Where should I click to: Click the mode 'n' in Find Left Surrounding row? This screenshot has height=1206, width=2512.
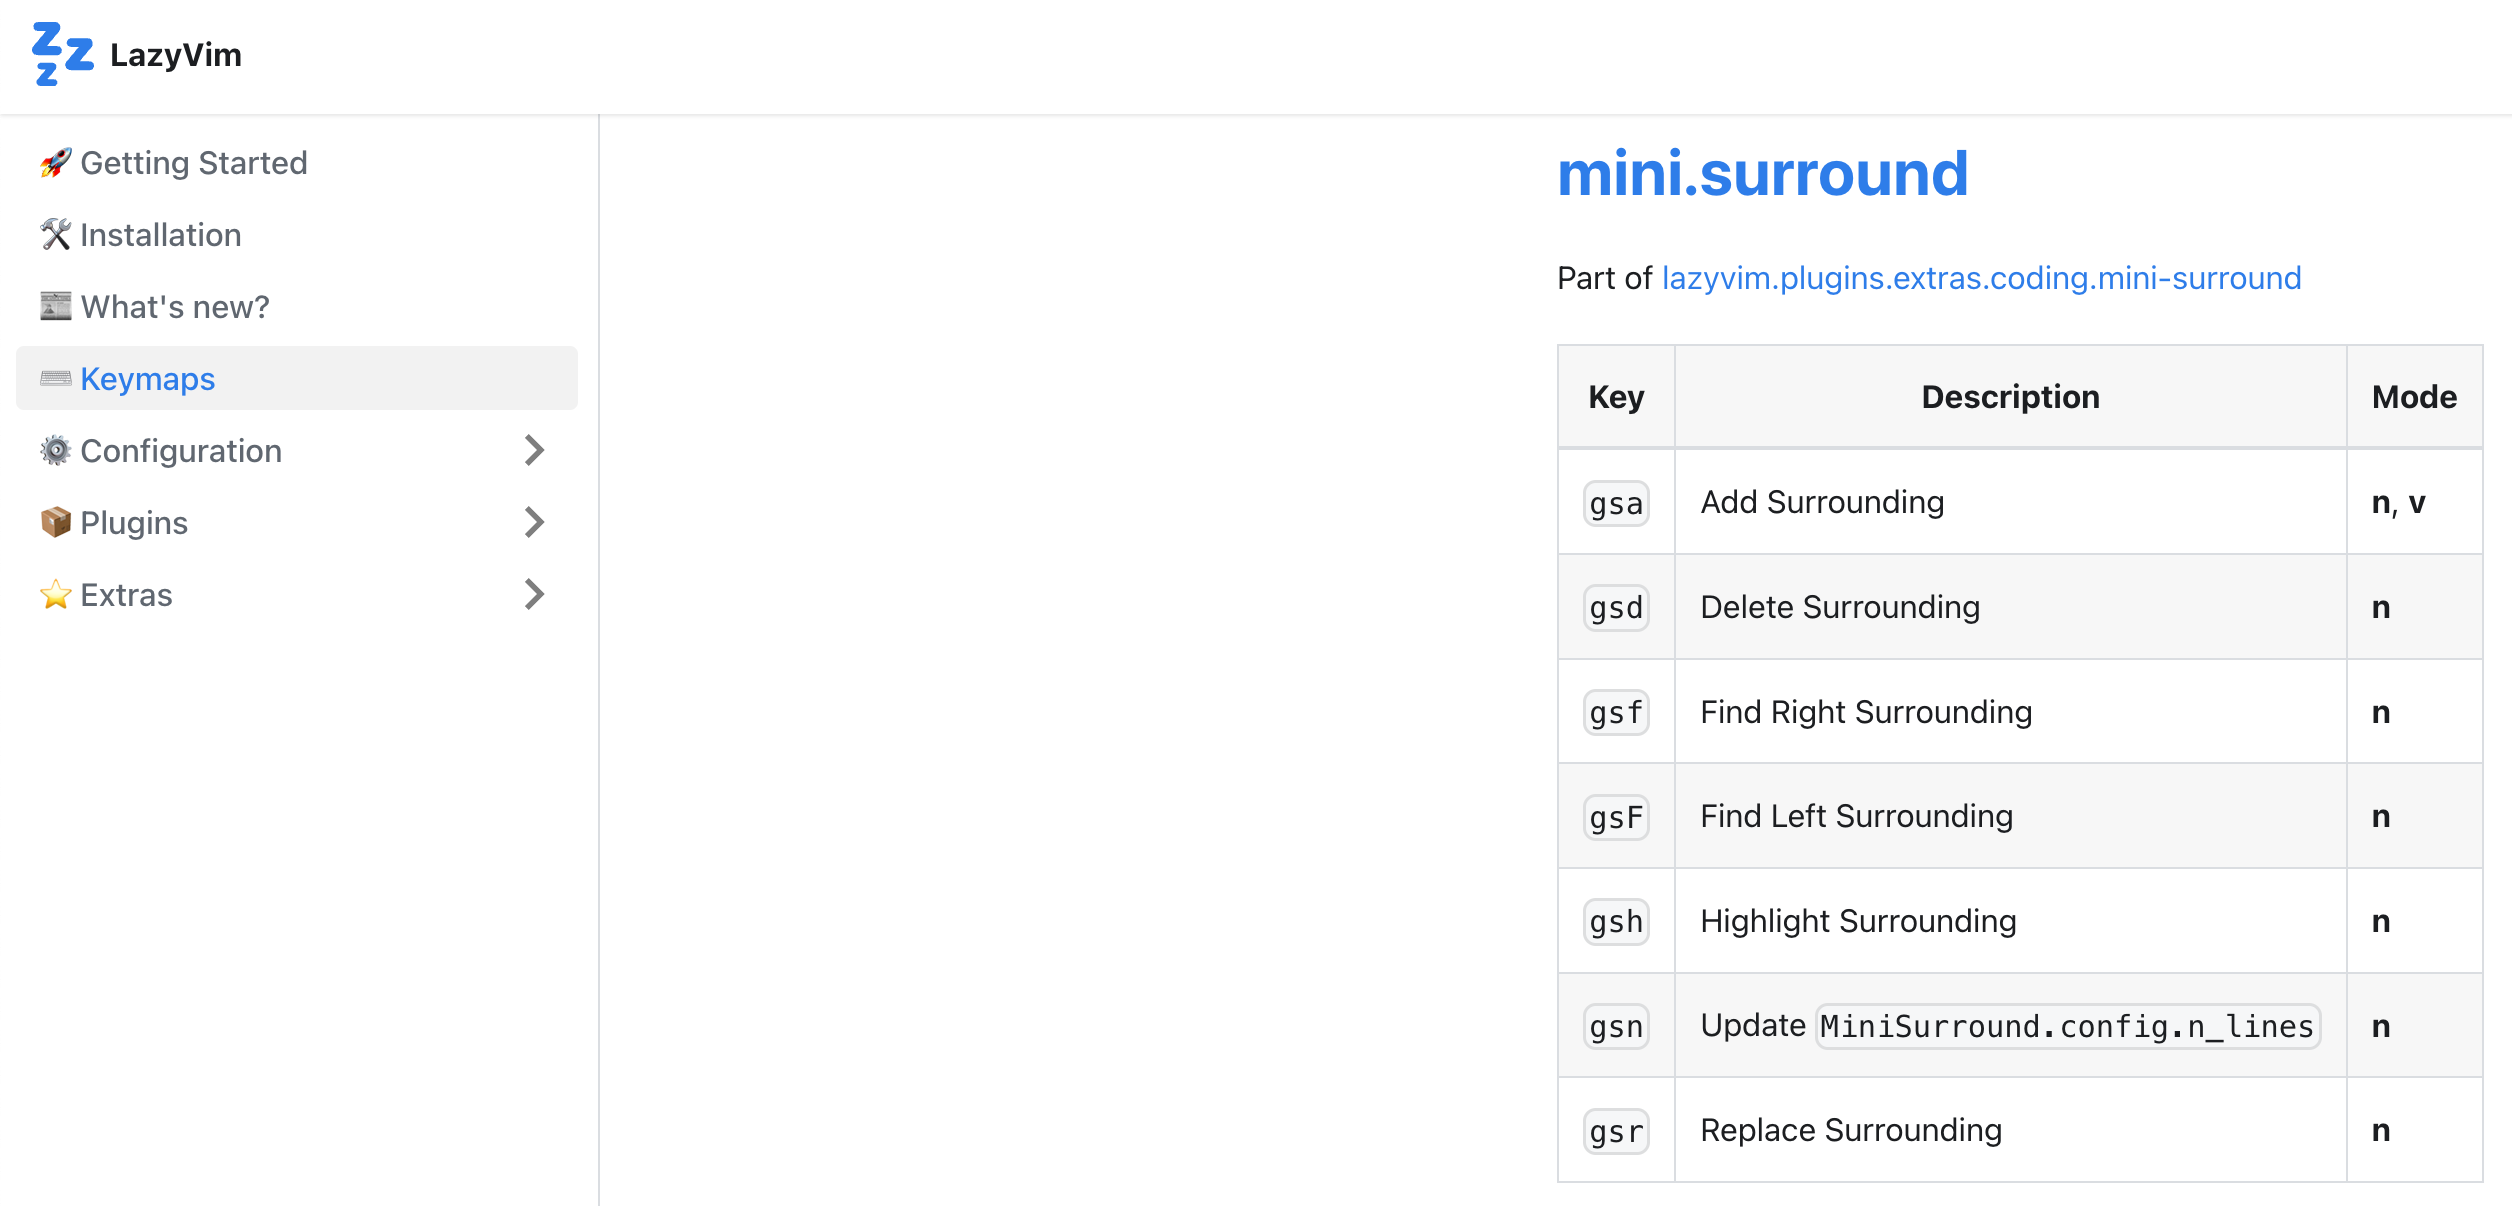pos(2381,816)
